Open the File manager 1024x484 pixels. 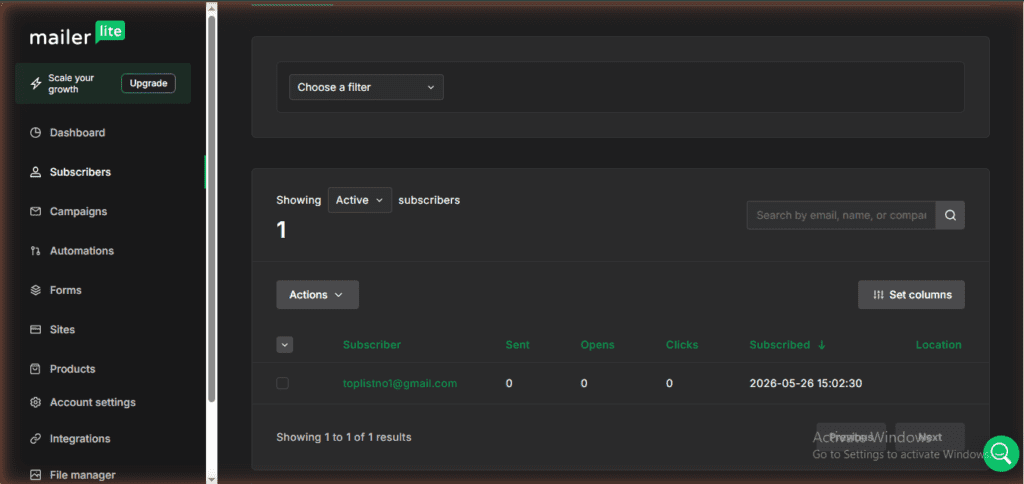point(82,475)
